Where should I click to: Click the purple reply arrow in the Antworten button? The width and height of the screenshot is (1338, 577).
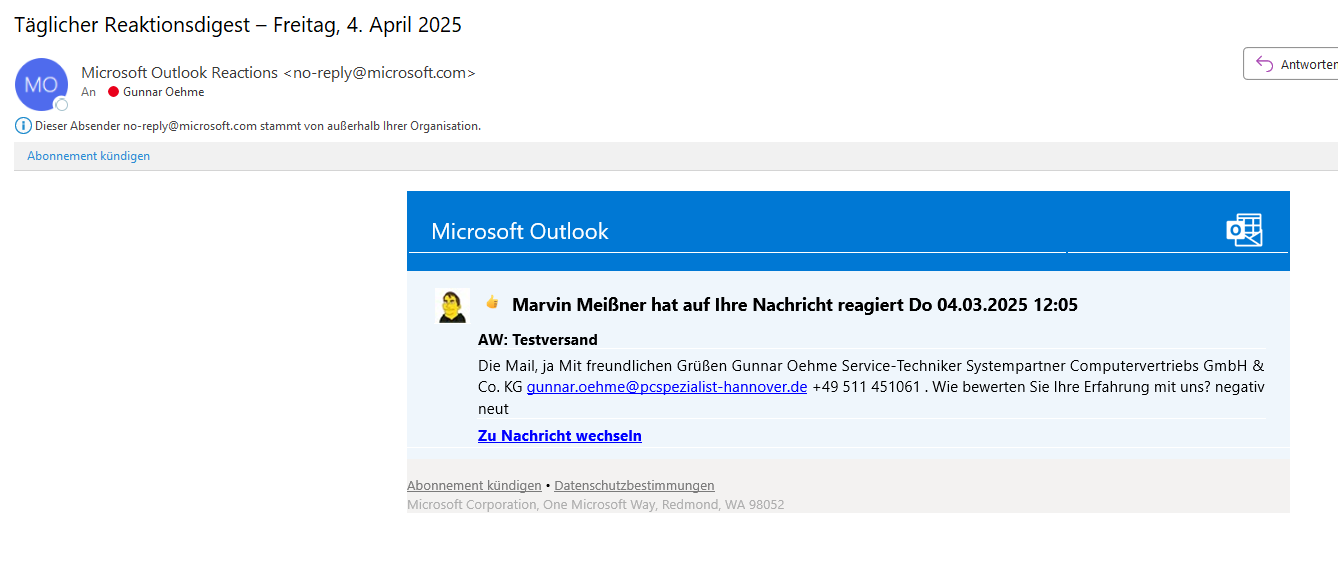coord(1265,63)
